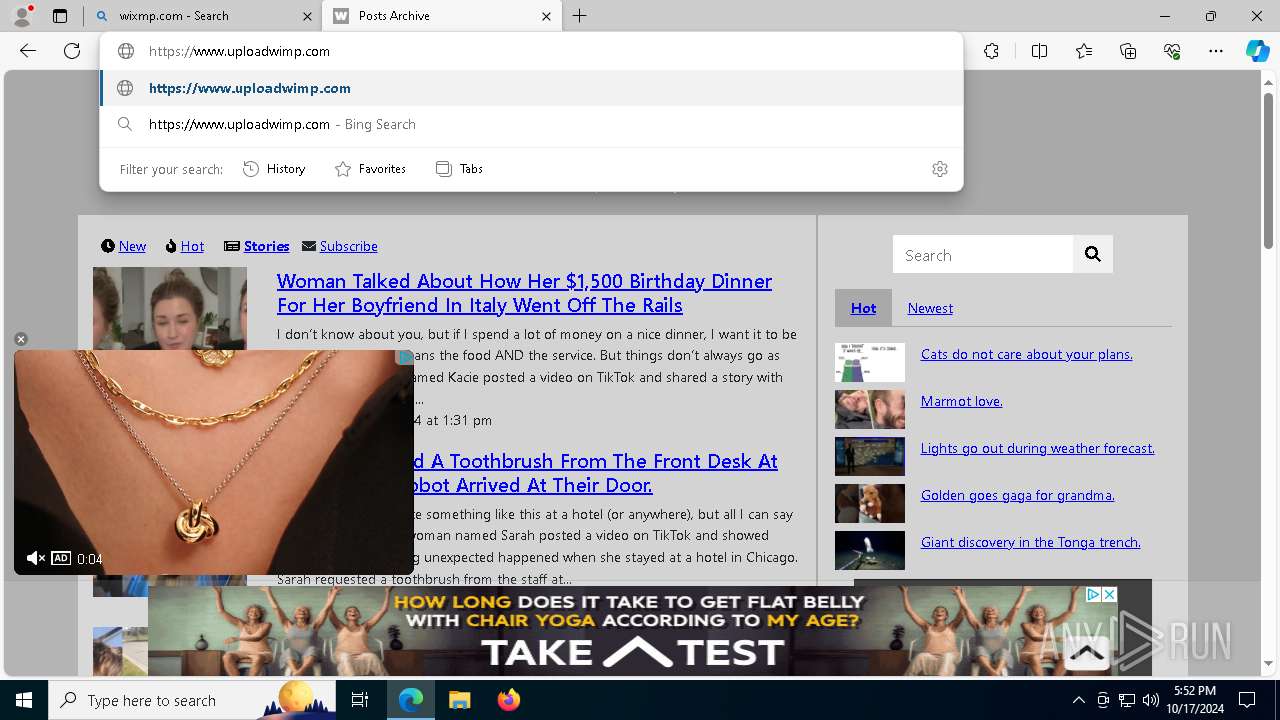Open Edge Settings and more menu

[1216, 51]
